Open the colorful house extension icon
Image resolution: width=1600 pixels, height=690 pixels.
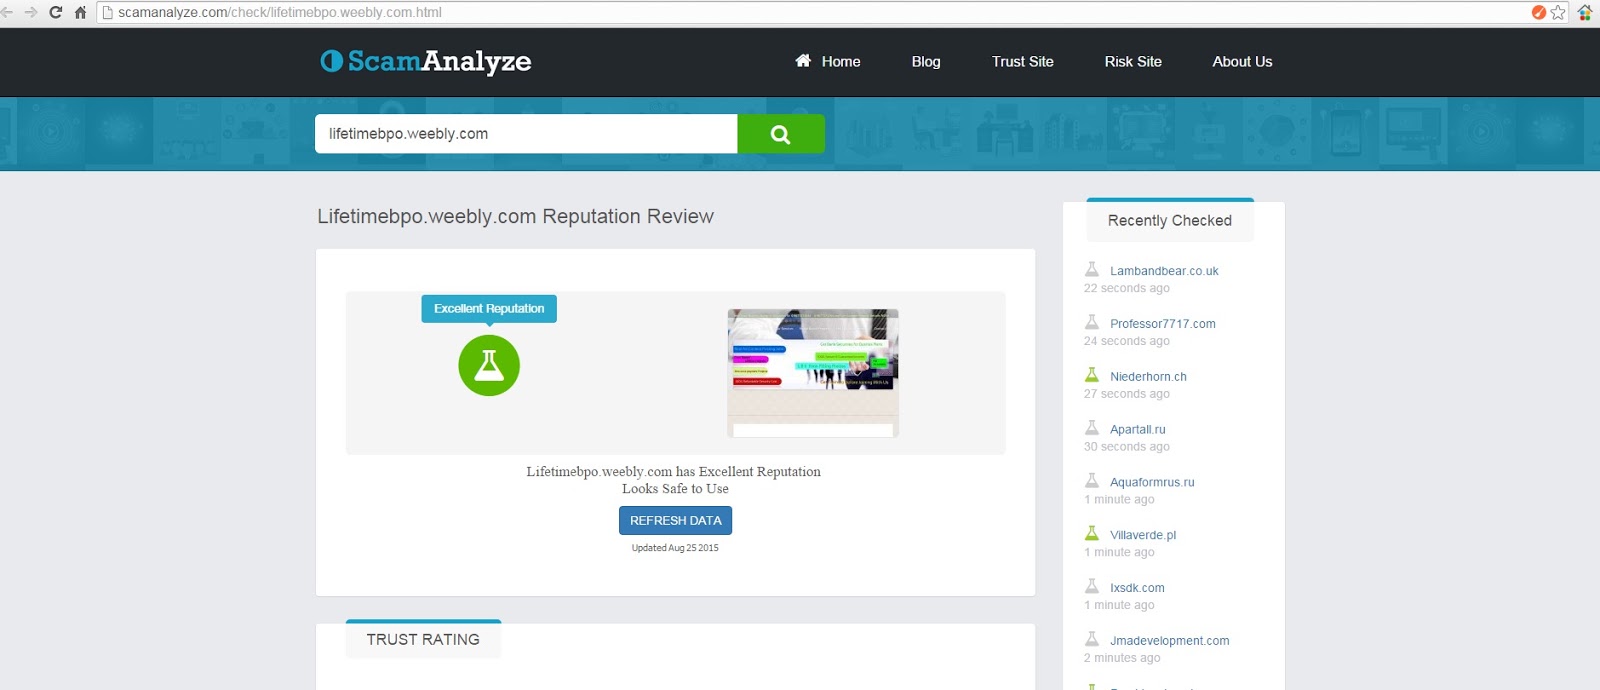(x=1585, y=12)
